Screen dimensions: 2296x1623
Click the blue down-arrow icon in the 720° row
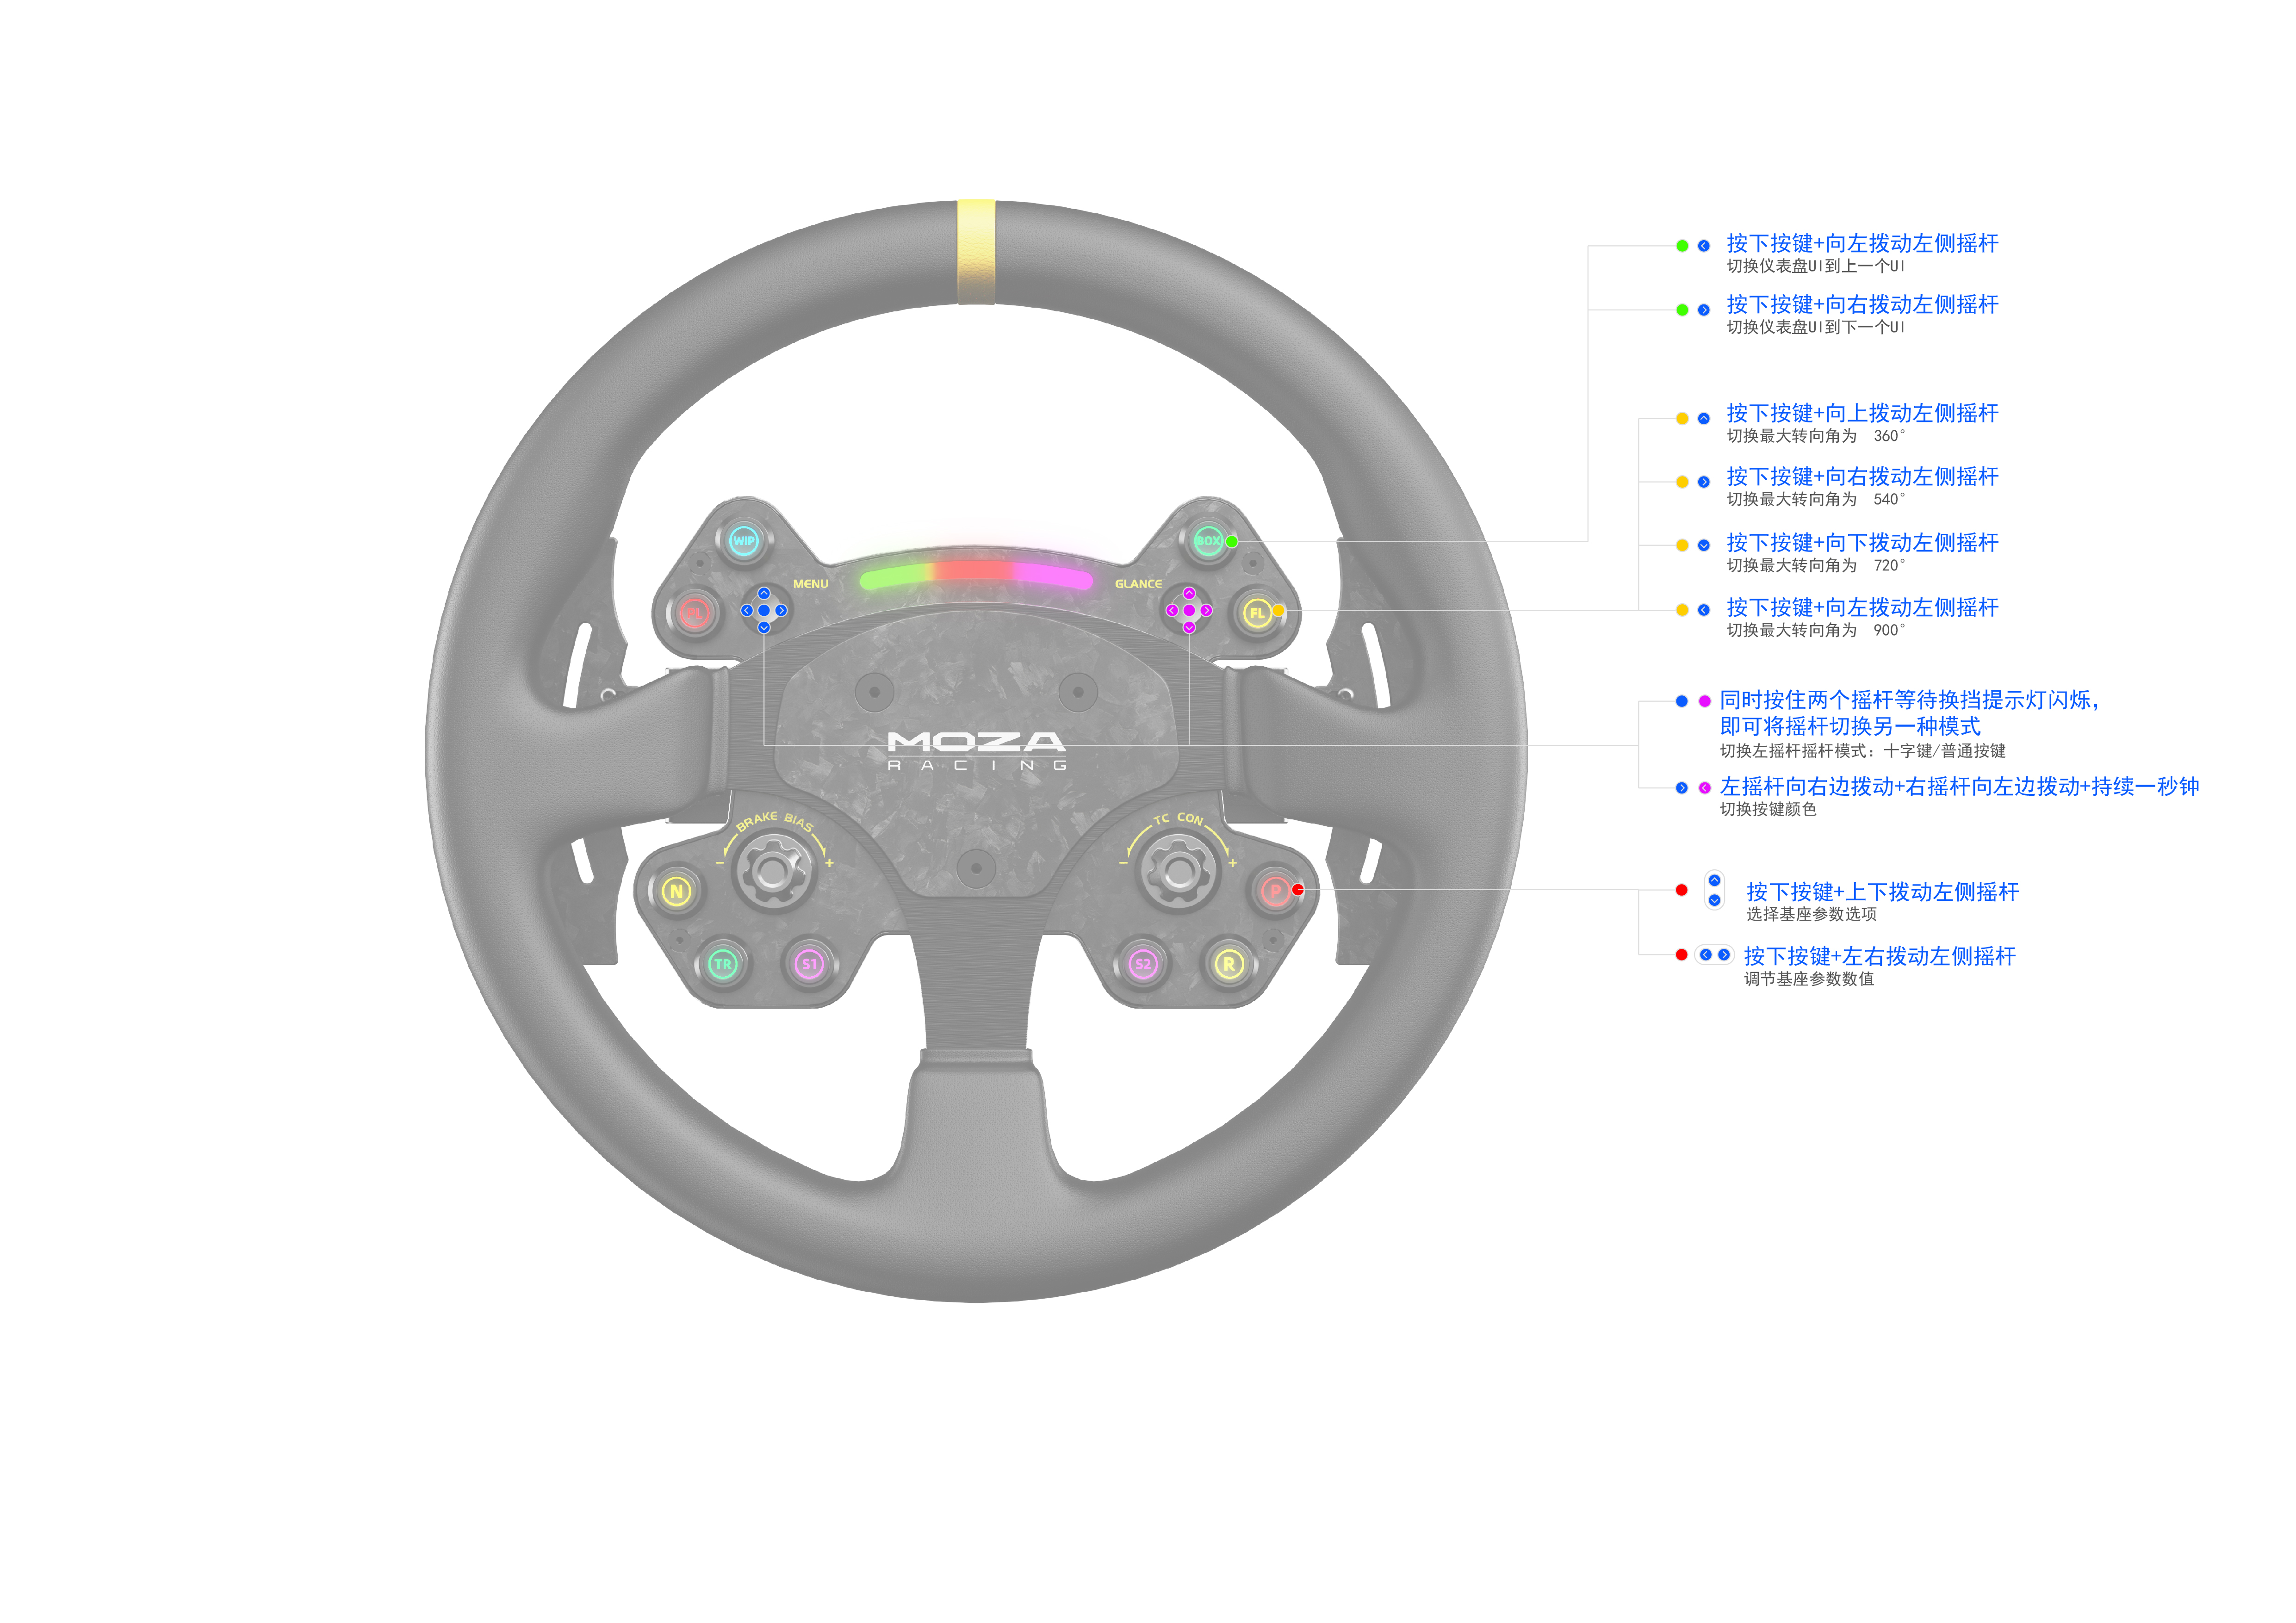click(1704, 546)
